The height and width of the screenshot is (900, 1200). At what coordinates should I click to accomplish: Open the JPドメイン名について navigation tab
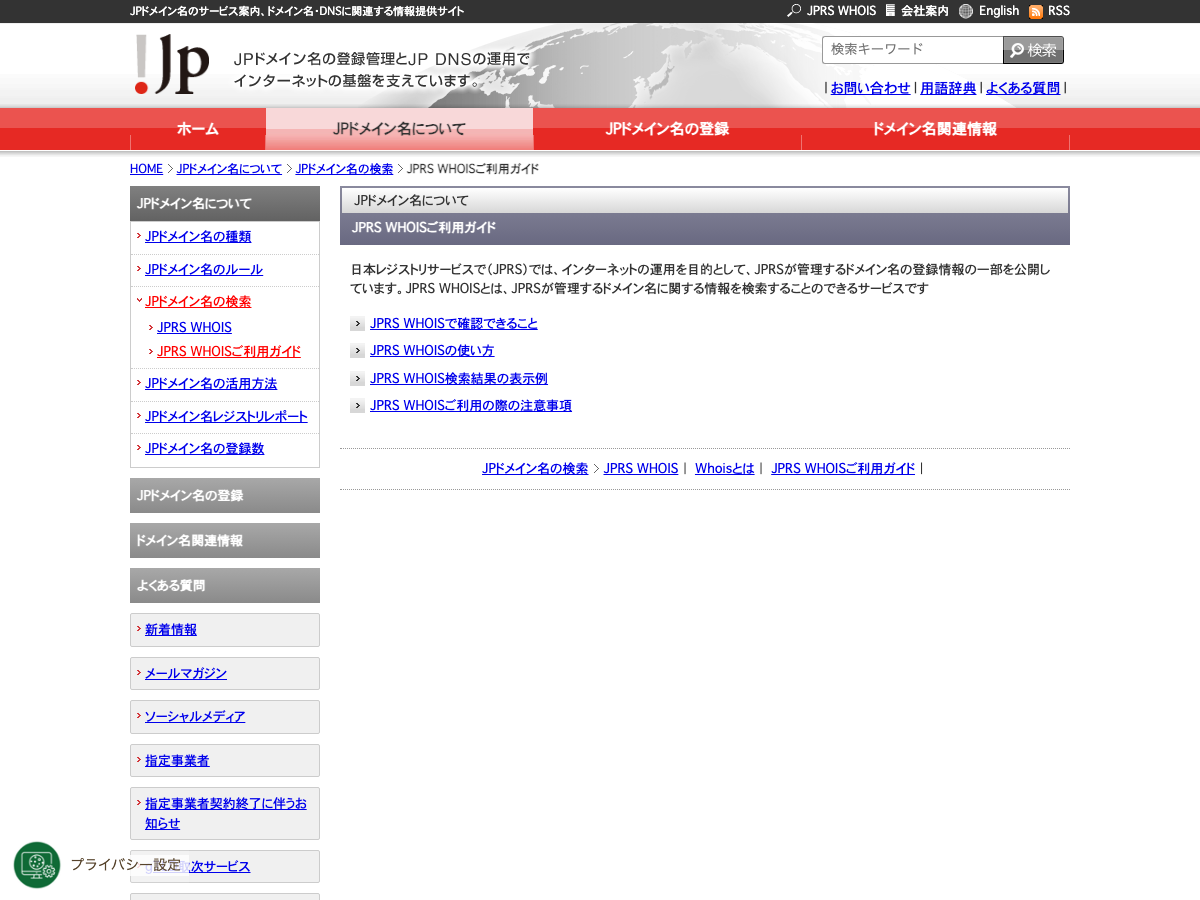click(x=399, y=129)
